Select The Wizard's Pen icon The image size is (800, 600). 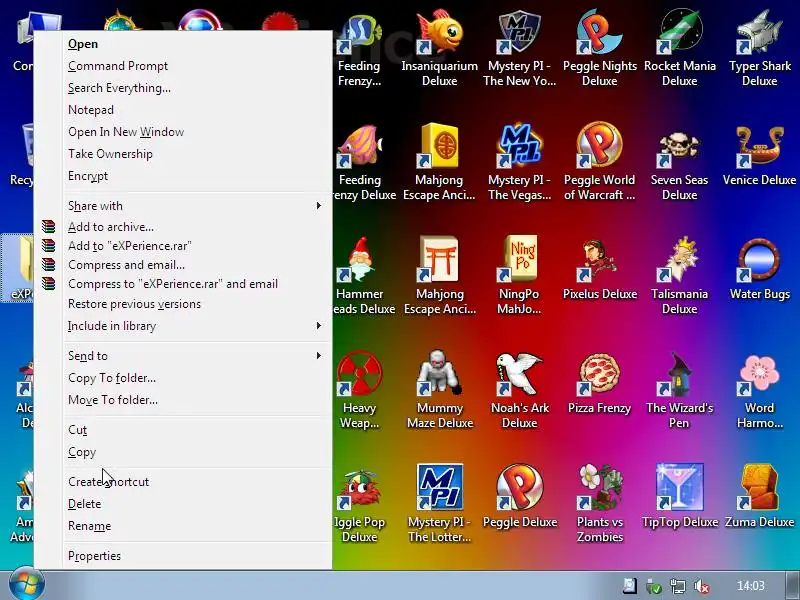click(680, 374)
